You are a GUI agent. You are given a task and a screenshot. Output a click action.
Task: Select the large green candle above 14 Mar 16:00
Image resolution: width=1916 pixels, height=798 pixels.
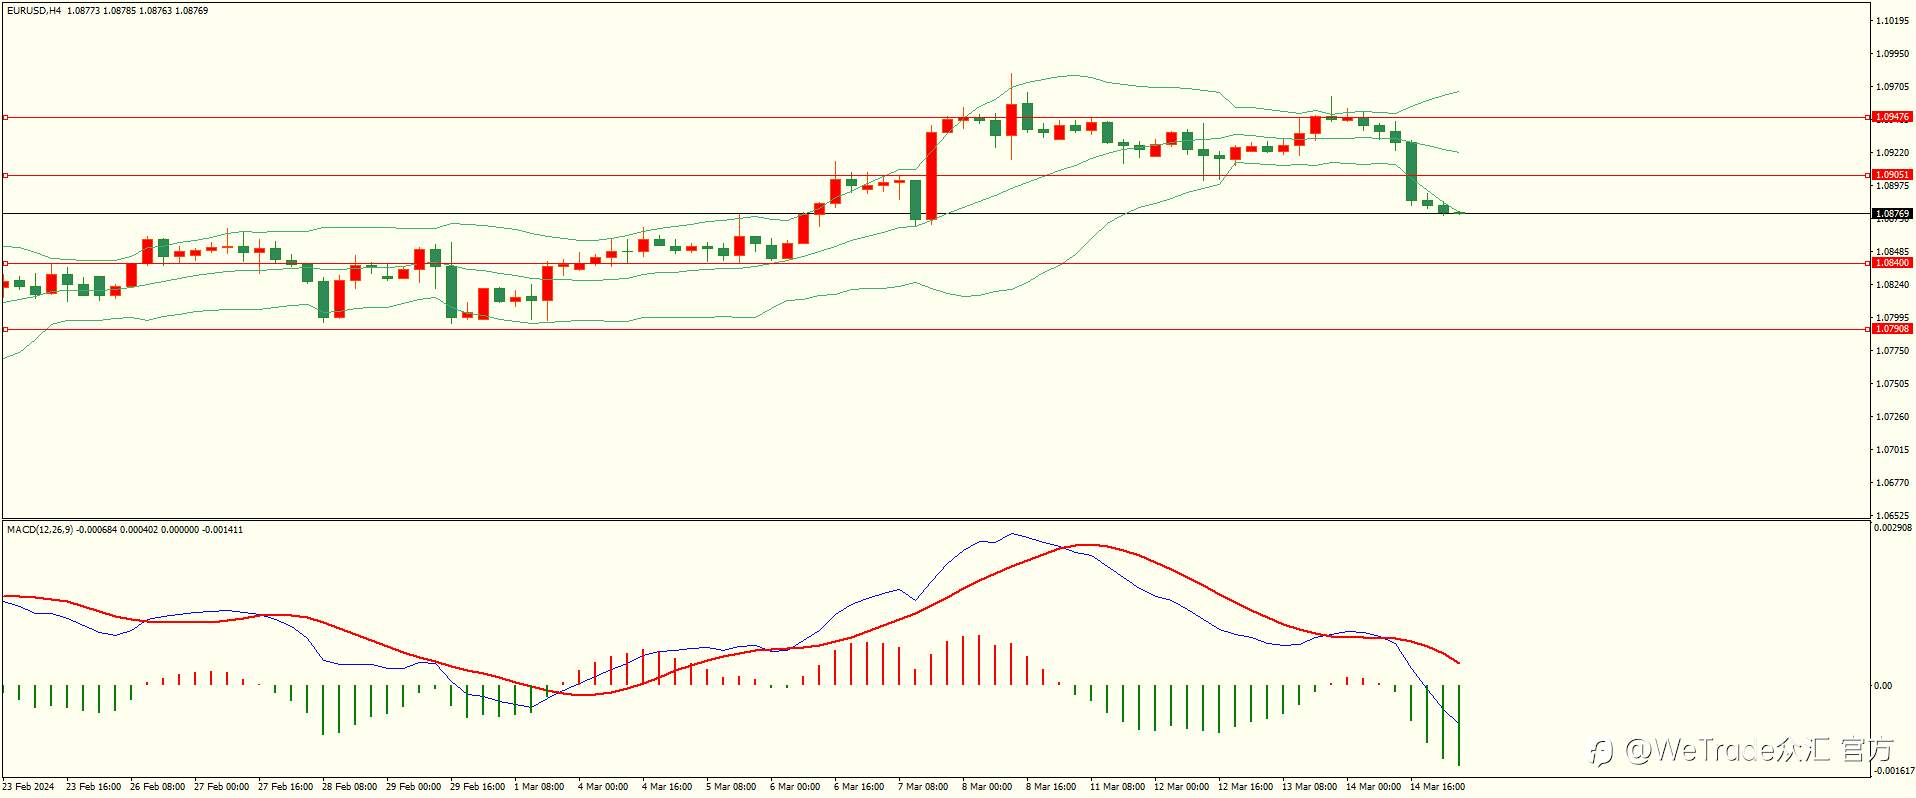pyautogui.click(x=1412, y=171)
